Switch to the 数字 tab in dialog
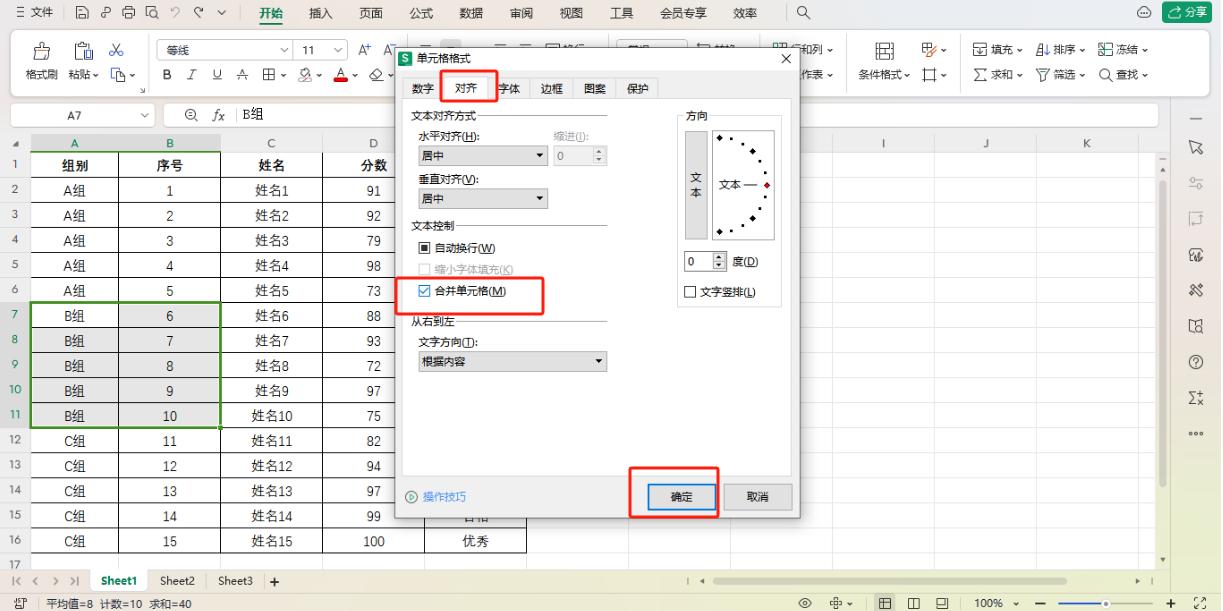The image size is (1223, 611). click(x=423, y=89)
